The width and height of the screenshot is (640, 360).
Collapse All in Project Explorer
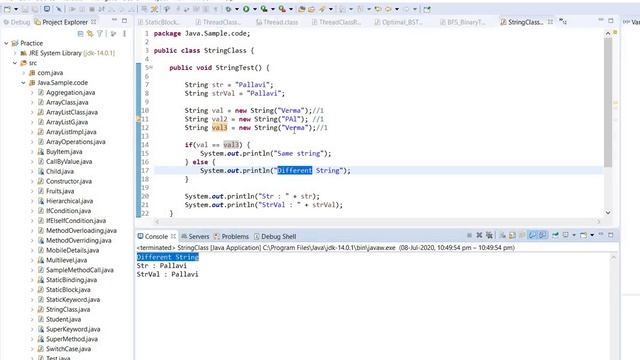point(80,33)
